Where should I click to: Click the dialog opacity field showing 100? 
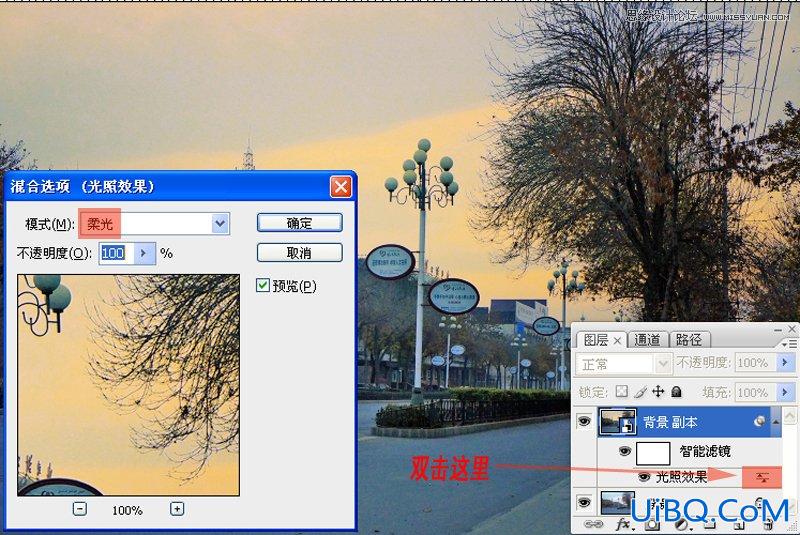click(x=117, y=253)
